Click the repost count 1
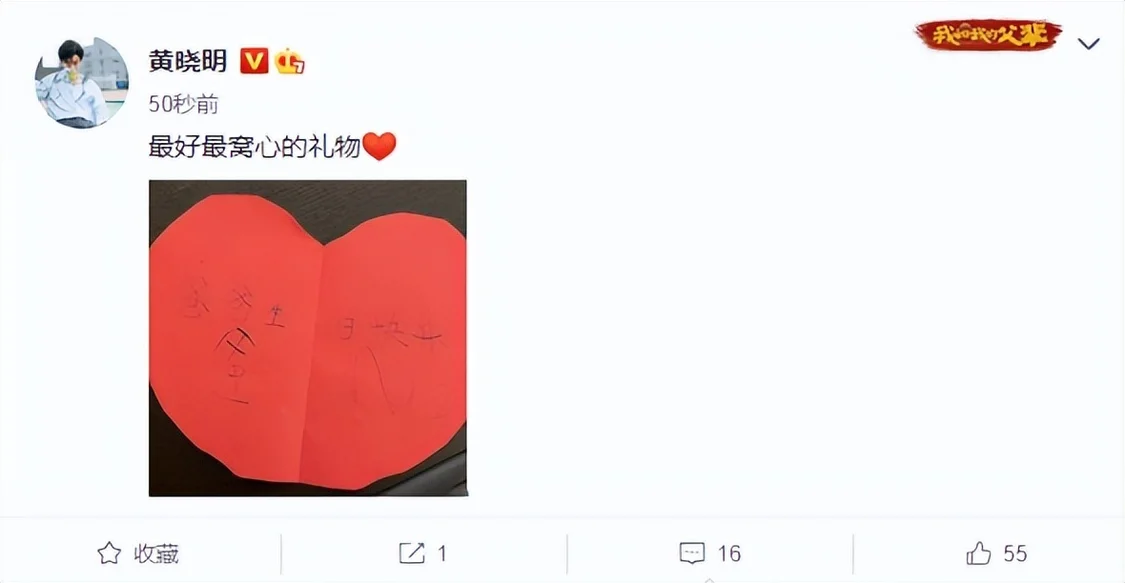1125x583 pixels. tap(442, 554)
